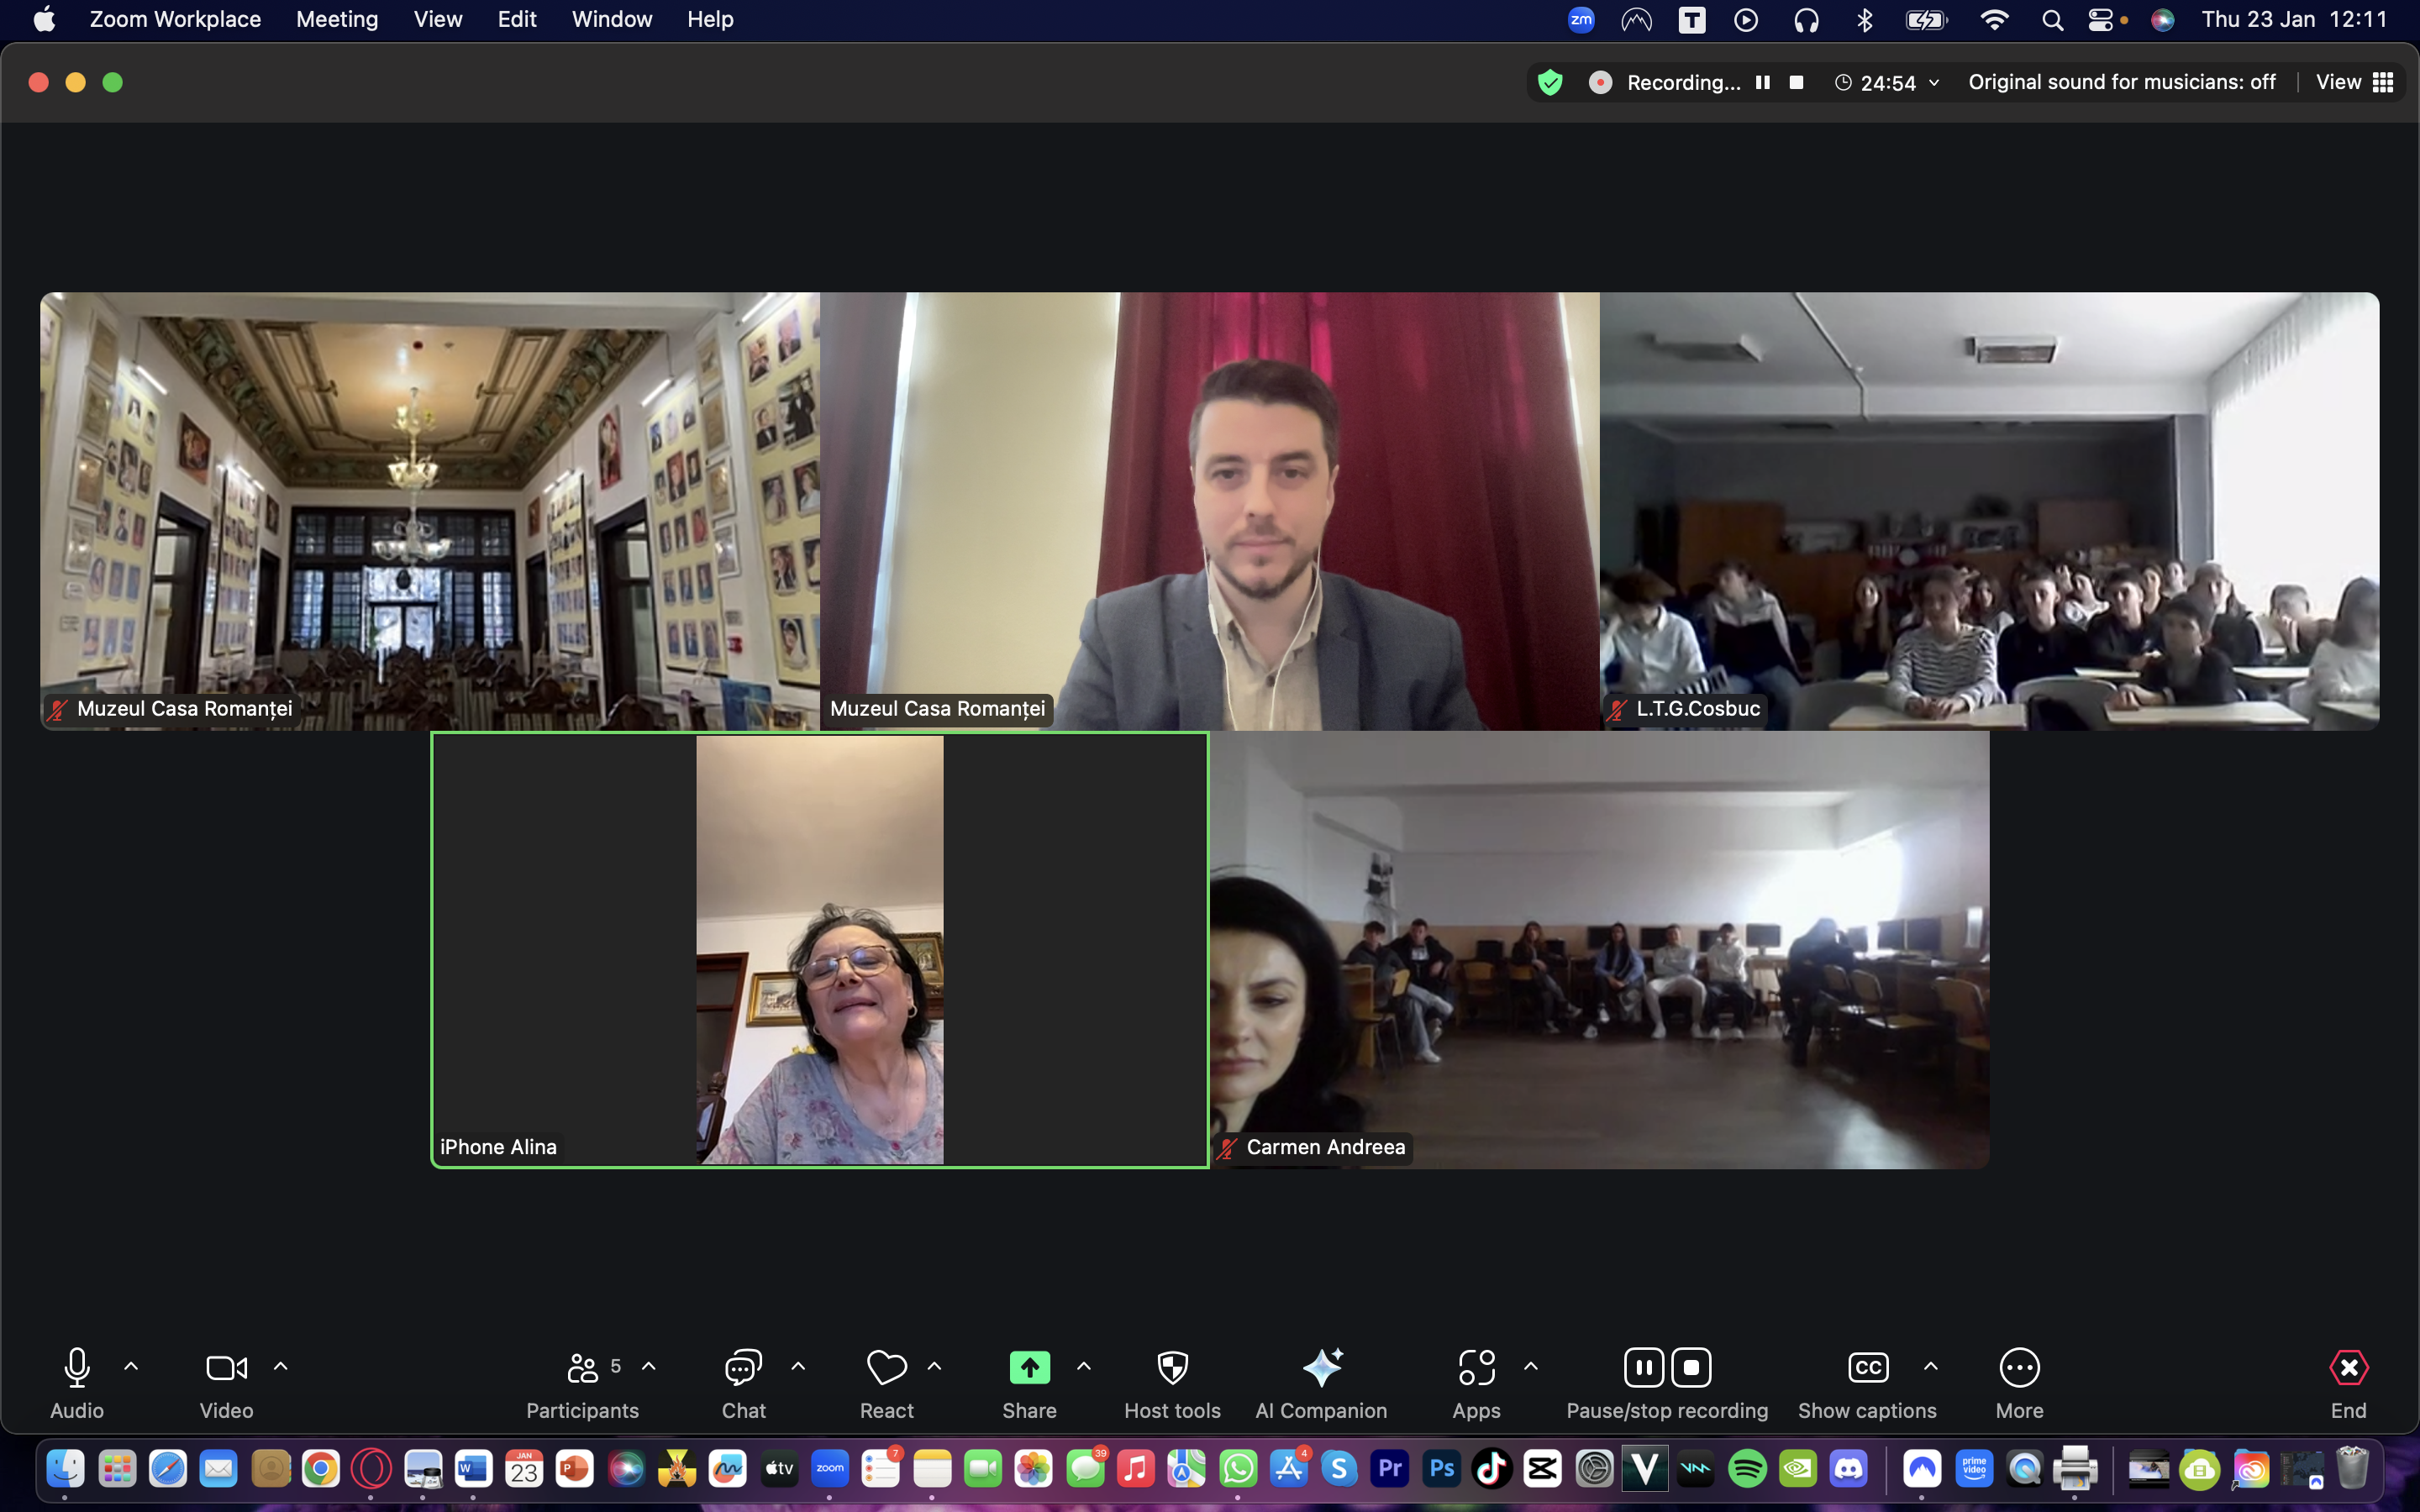This screenshot has width=2420, height=1512.
Task: Open the Participants panel
Action: click(x=582, y=1367)
